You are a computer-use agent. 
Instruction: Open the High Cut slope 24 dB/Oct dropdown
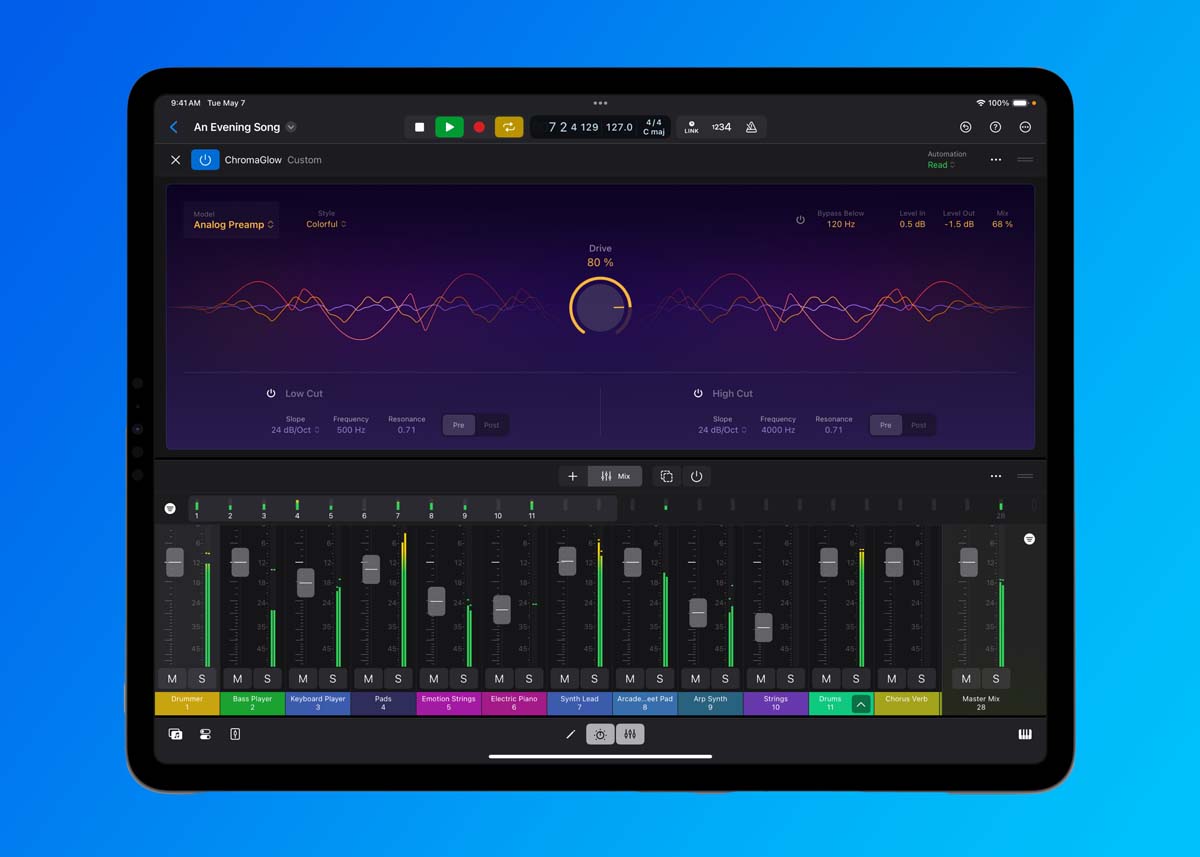click(x=722, y=430)
